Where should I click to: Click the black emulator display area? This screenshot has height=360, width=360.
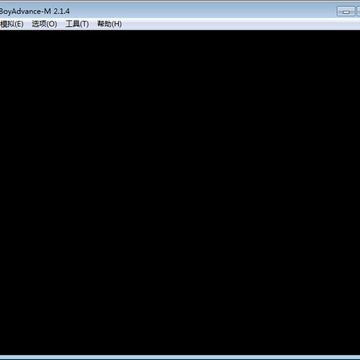(x=180, y=192)
